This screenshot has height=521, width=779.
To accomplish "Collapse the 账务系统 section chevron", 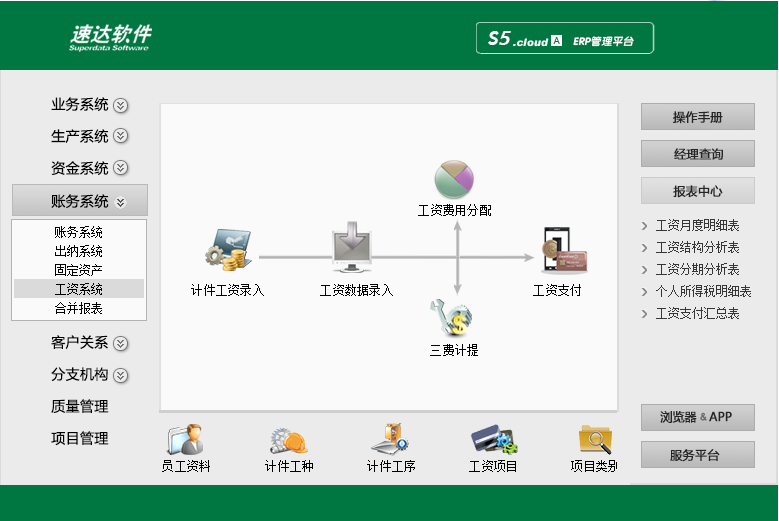I will (120, 202).
